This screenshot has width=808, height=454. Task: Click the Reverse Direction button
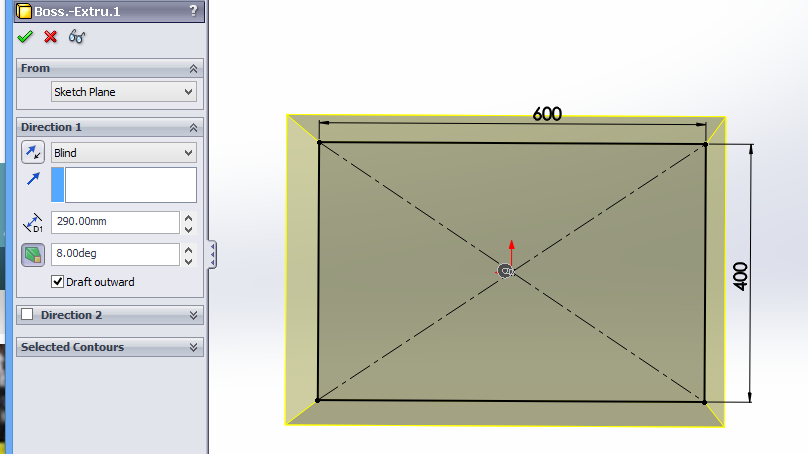click(33, 153)
